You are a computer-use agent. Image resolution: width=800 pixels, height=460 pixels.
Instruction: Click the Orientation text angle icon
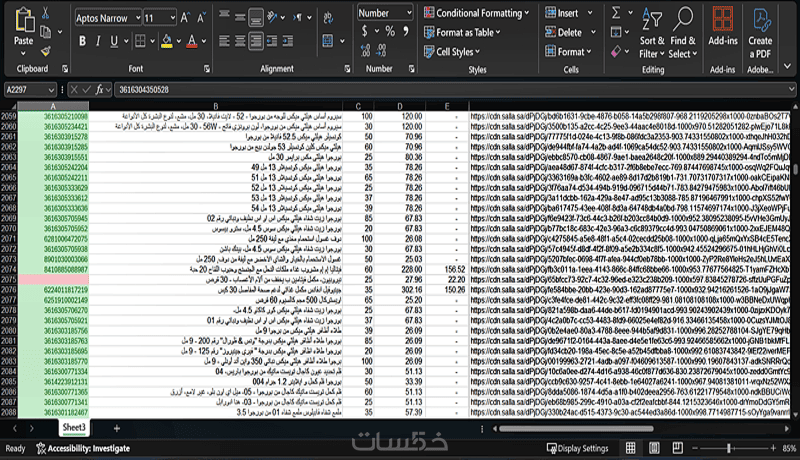[x=272, y=17]
